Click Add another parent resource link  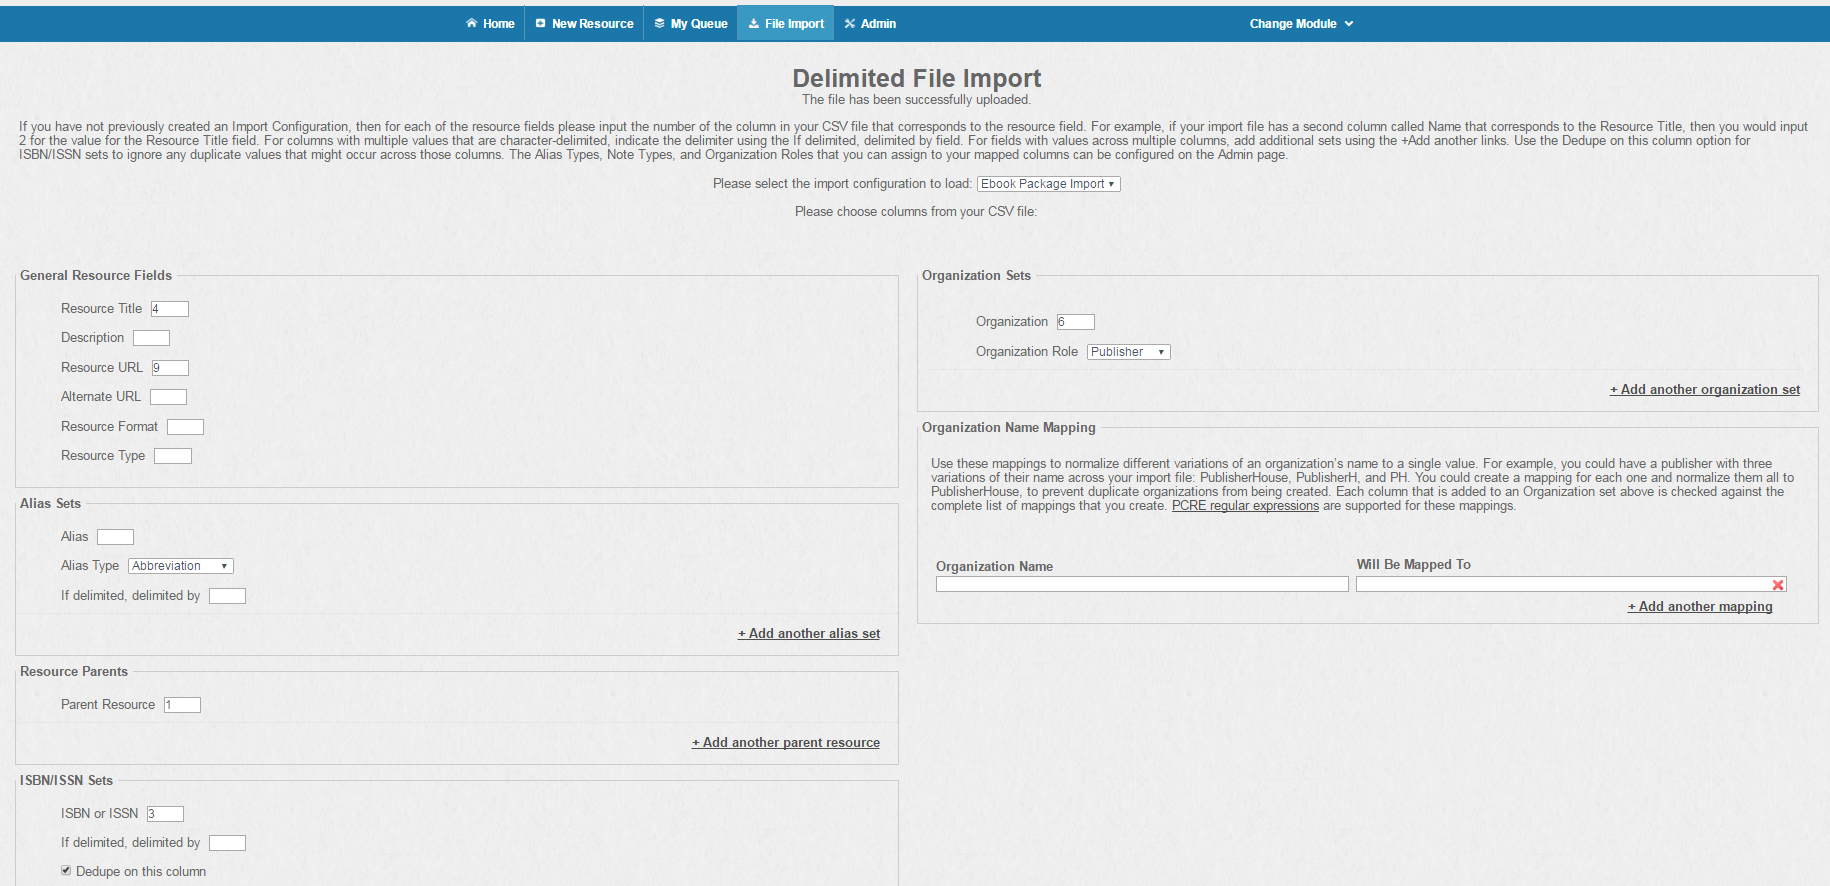[x=786, y=743]
